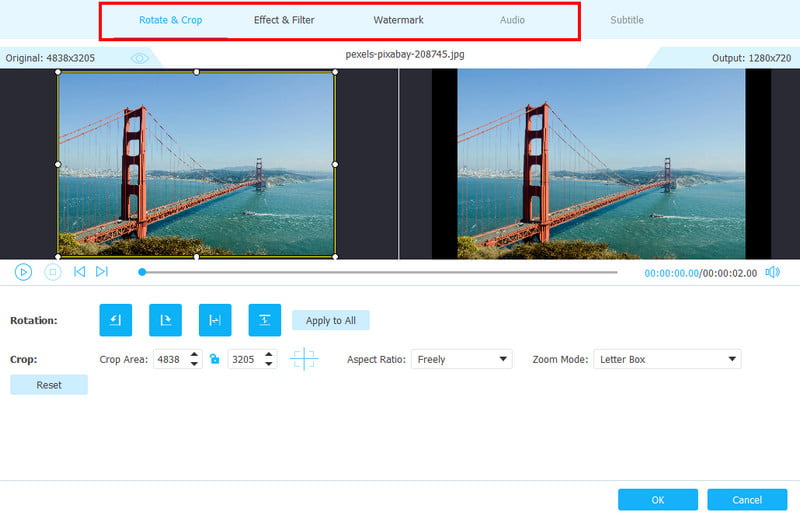Click the Apply to All button

330,320
